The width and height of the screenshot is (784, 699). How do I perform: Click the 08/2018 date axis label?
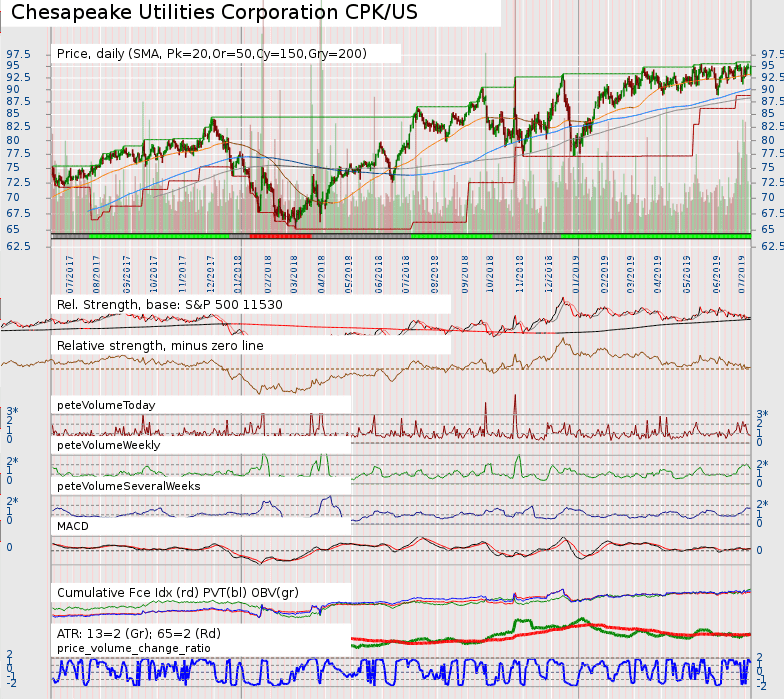coord(434,274)
